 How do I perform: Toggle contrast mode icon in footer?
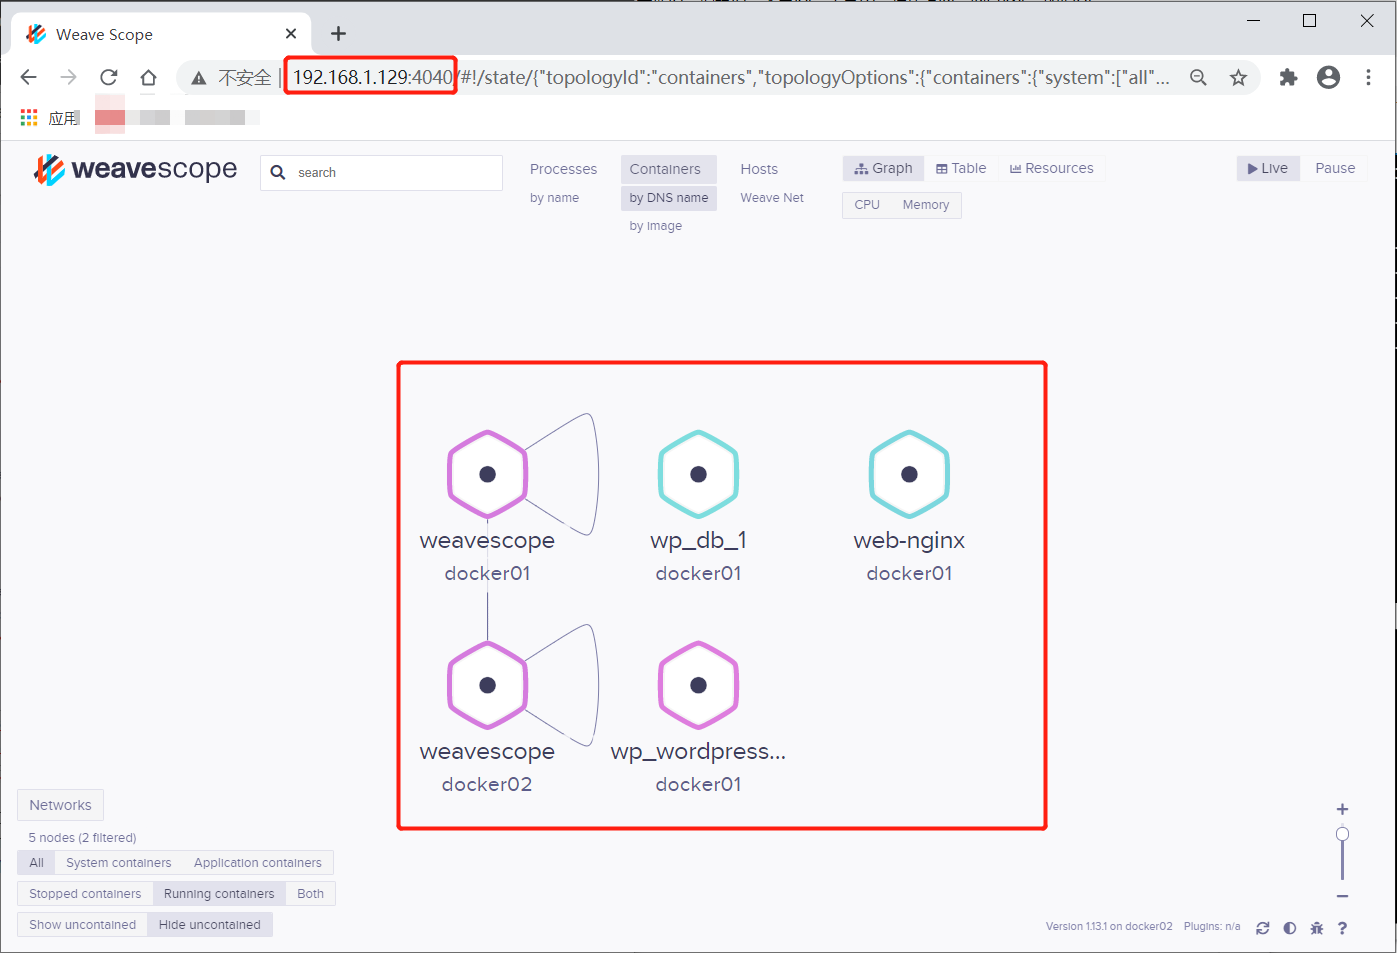click(x=1290, y=928)
